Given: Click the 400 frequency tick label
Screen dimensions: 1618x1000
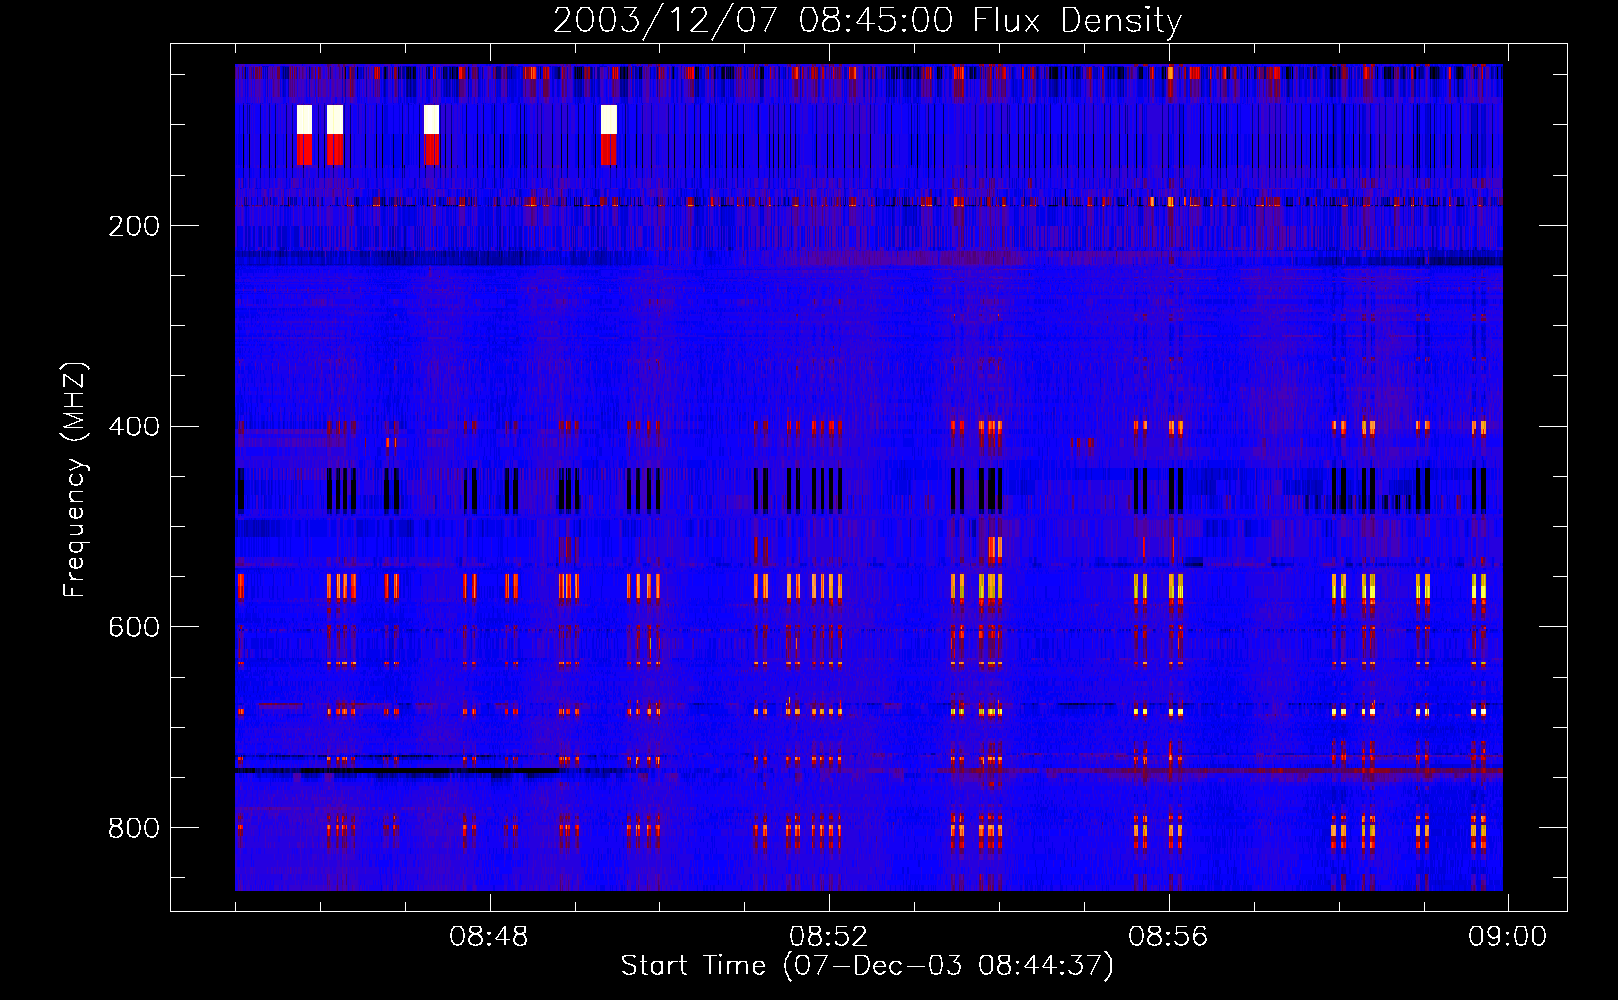Looking at the screenshot, I should click(x=134, y=427).
